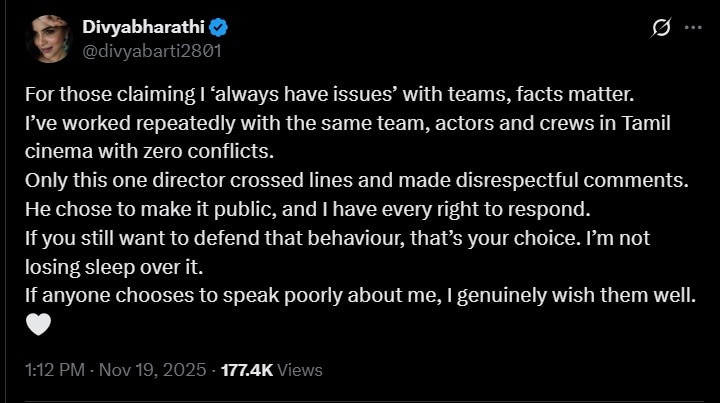Click the 177.4K view count

click(249, 370)
